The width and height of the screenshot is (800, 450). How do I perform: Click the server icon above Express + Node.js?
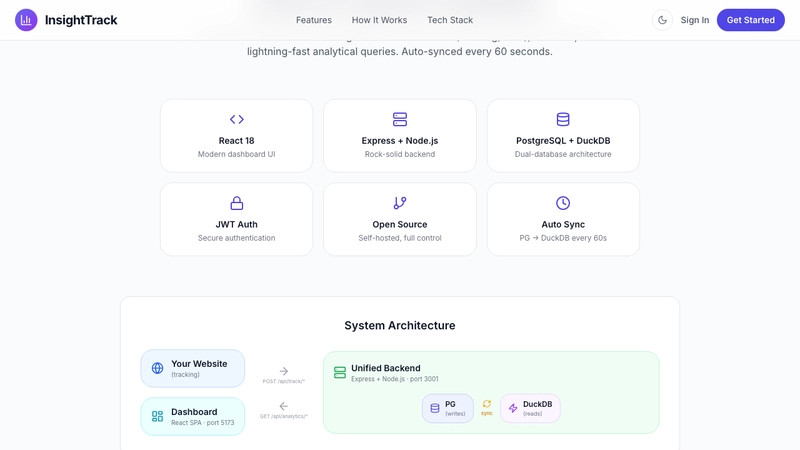[x=400, y=119]
